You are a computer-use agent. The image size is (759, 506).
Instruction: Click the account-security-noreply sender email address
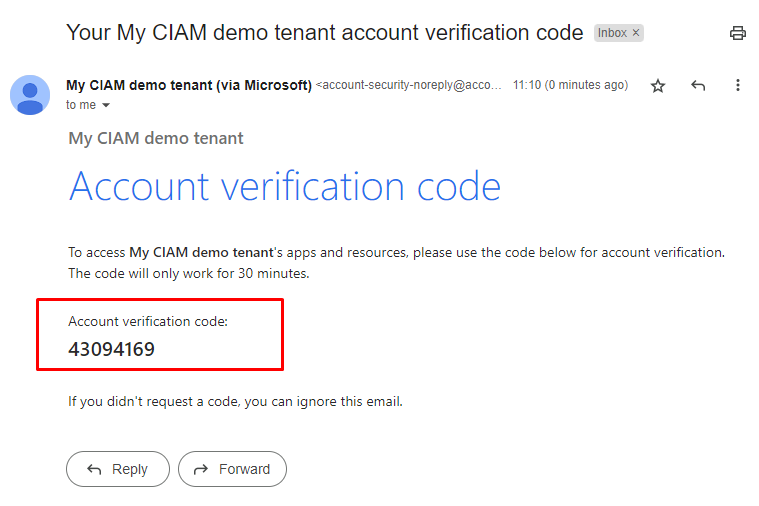click(x=410, y=86)
